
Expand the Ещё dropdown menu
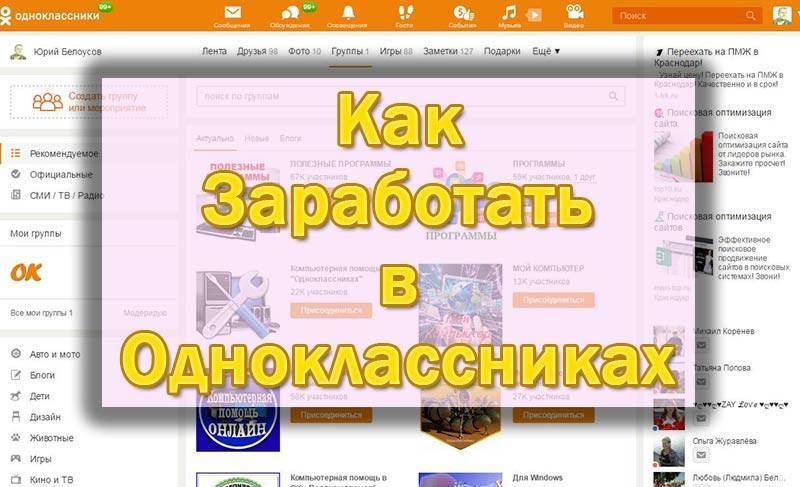546,51
